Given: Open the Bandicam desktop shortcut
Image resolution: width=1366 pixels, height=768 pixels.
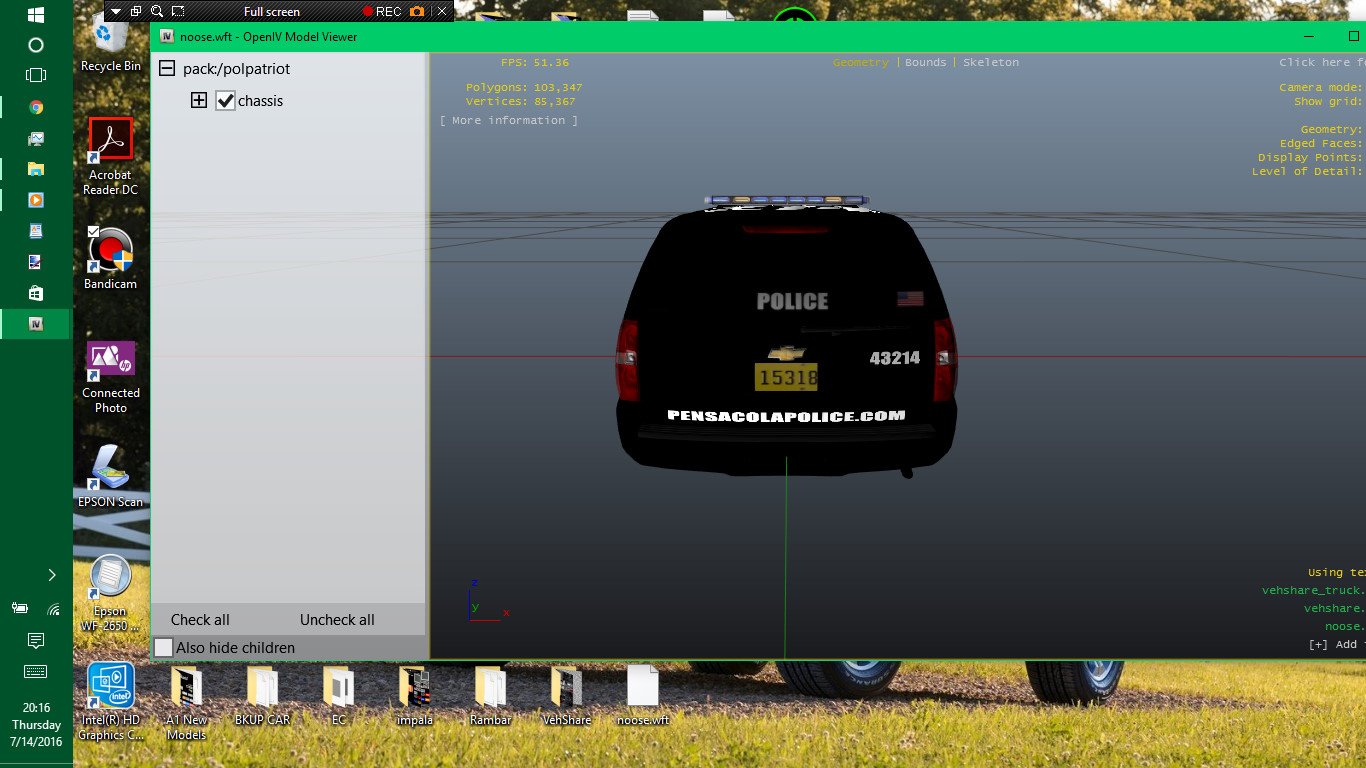Looking at the screenshot, I should point(110,259).
